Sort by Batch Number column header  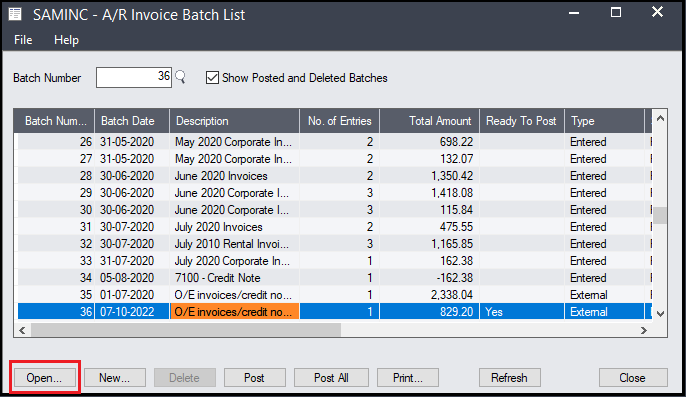[54, 121]
